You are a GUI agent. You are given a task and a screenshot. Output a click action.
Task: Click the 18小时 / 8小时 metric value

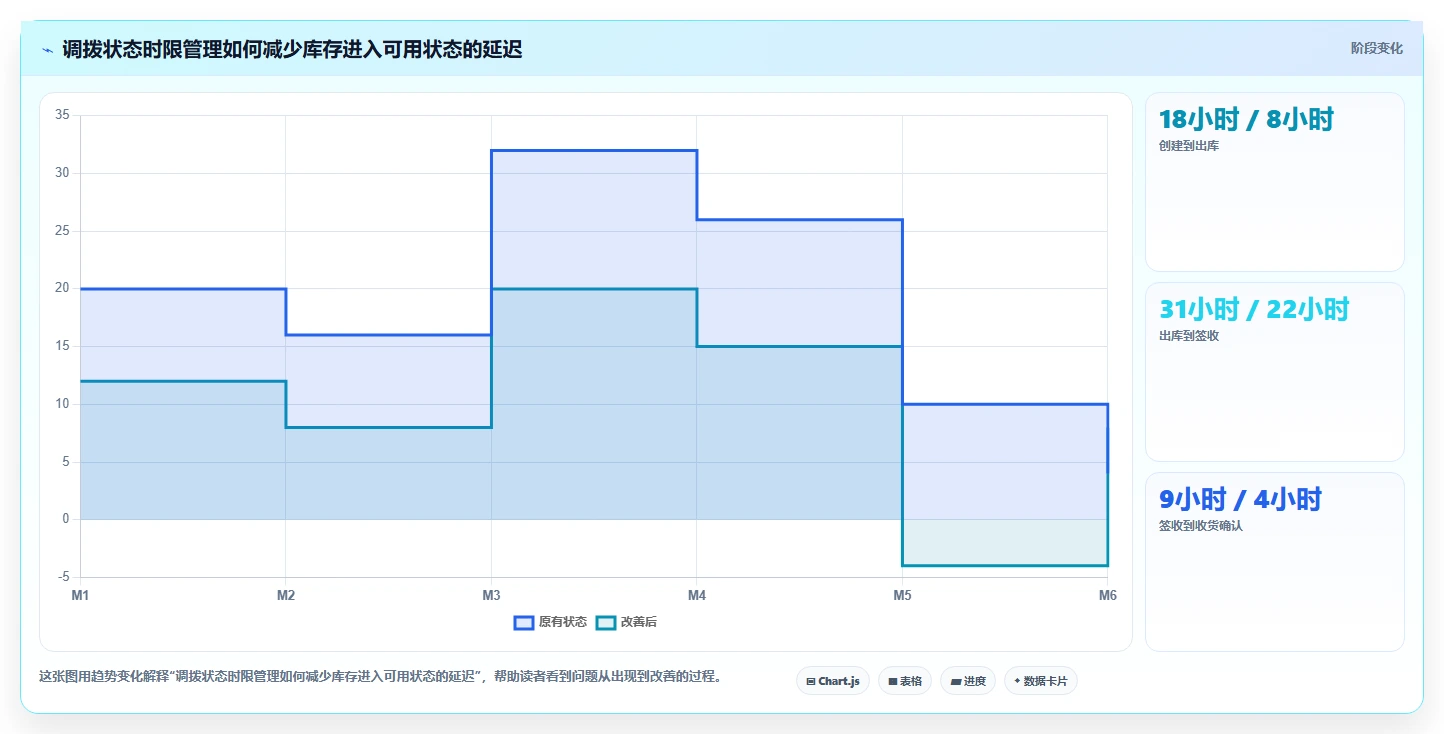(x=1246, y=119)
